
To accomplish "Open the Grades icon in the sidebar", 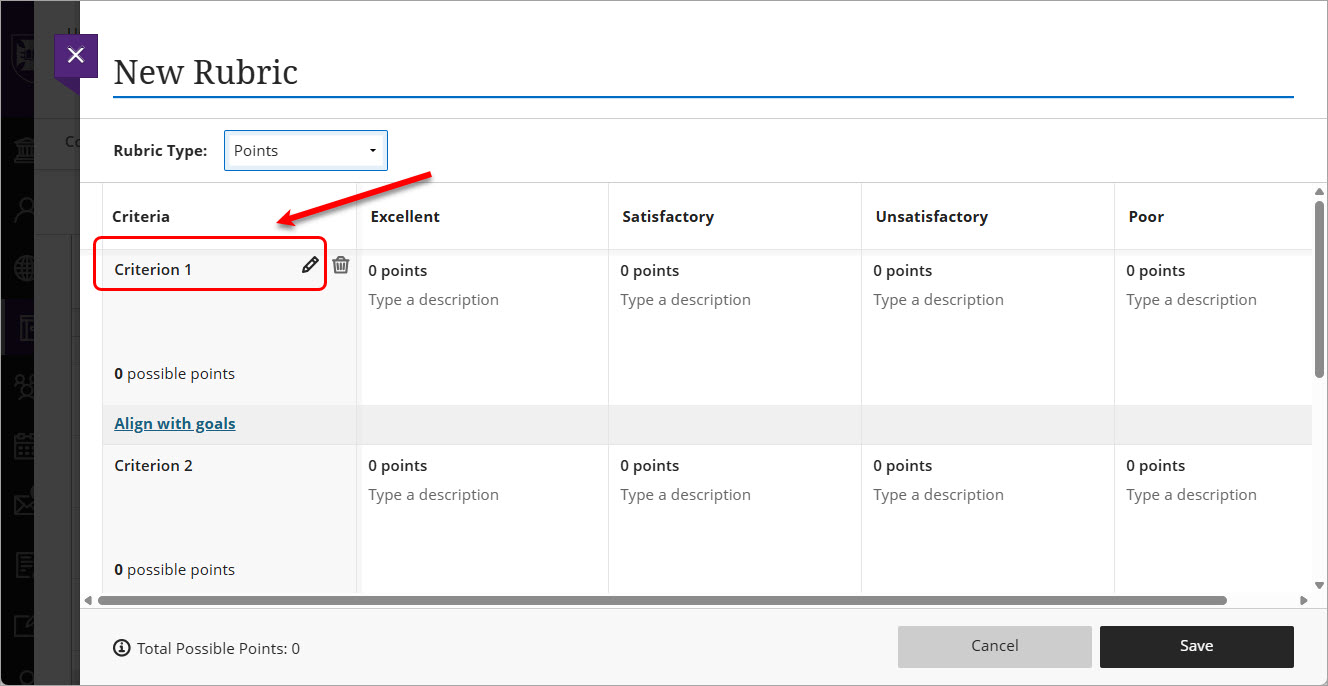I will pos(22,564).
